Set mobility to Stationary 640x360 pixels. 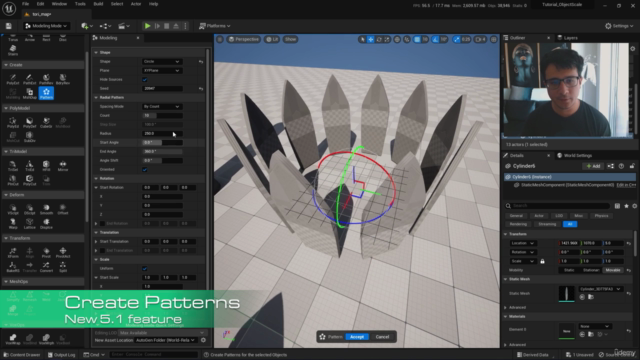(591, 270)
